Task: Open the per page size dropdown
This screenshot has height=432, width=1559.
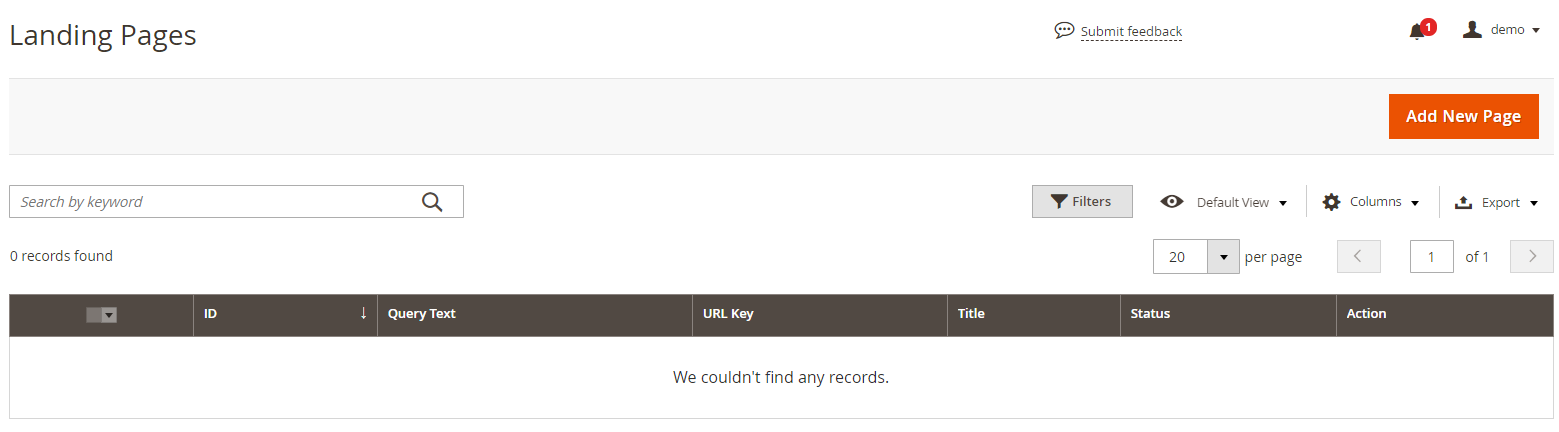Action: (x=1223, y=257)
